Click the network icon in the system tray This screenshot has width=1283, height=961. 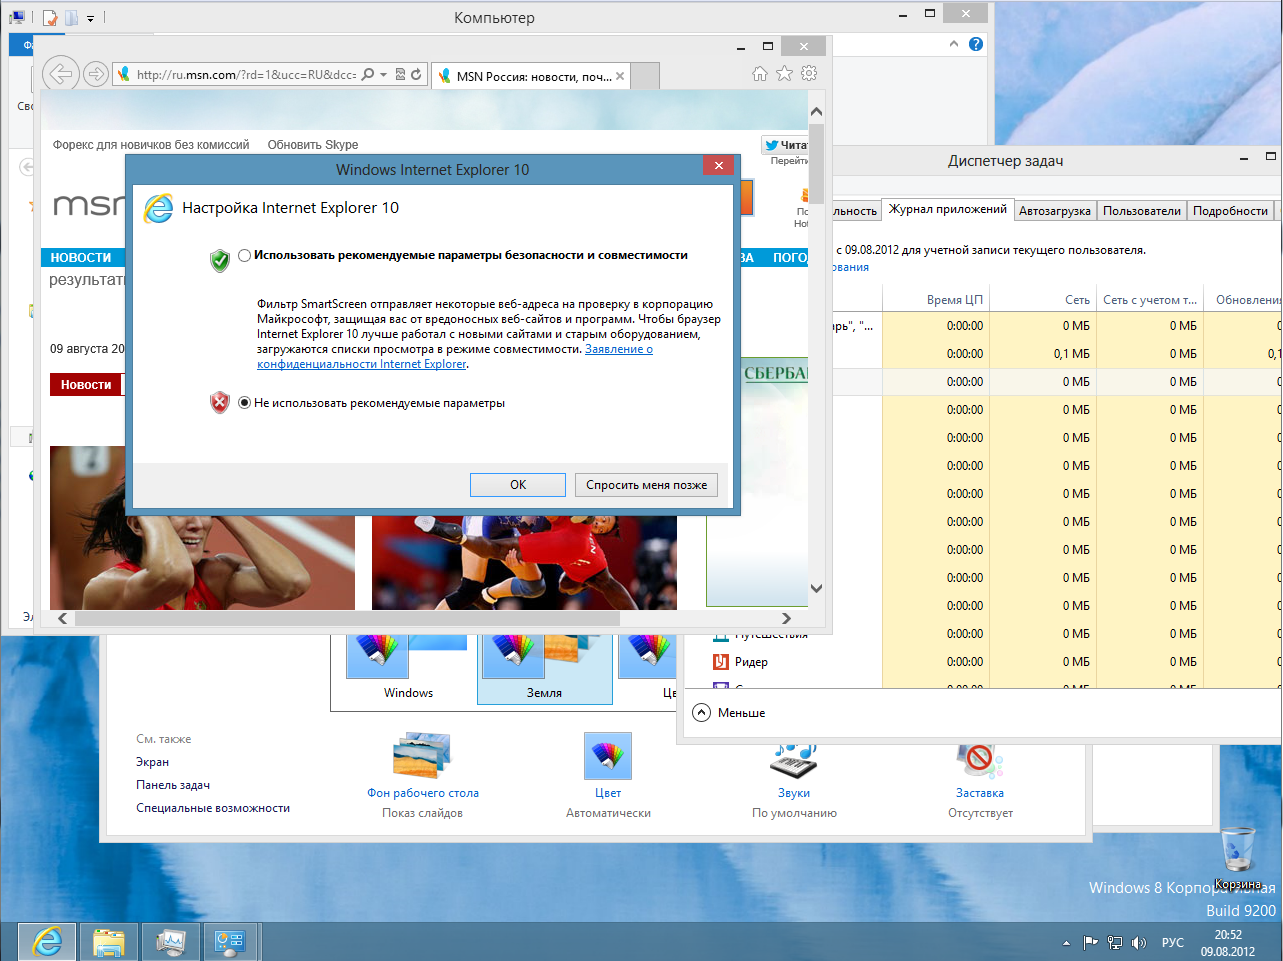pos(1115,942)
